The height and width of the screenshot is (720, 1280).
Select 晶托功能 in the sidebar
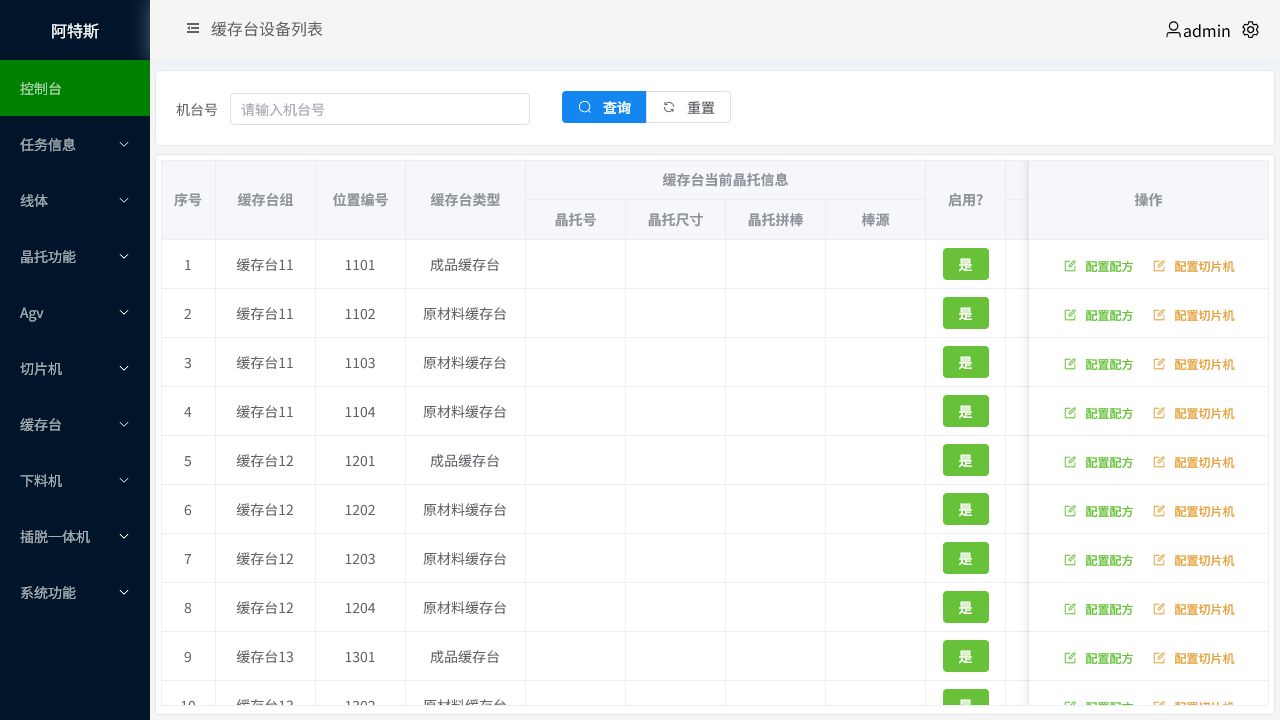point(75,256)
